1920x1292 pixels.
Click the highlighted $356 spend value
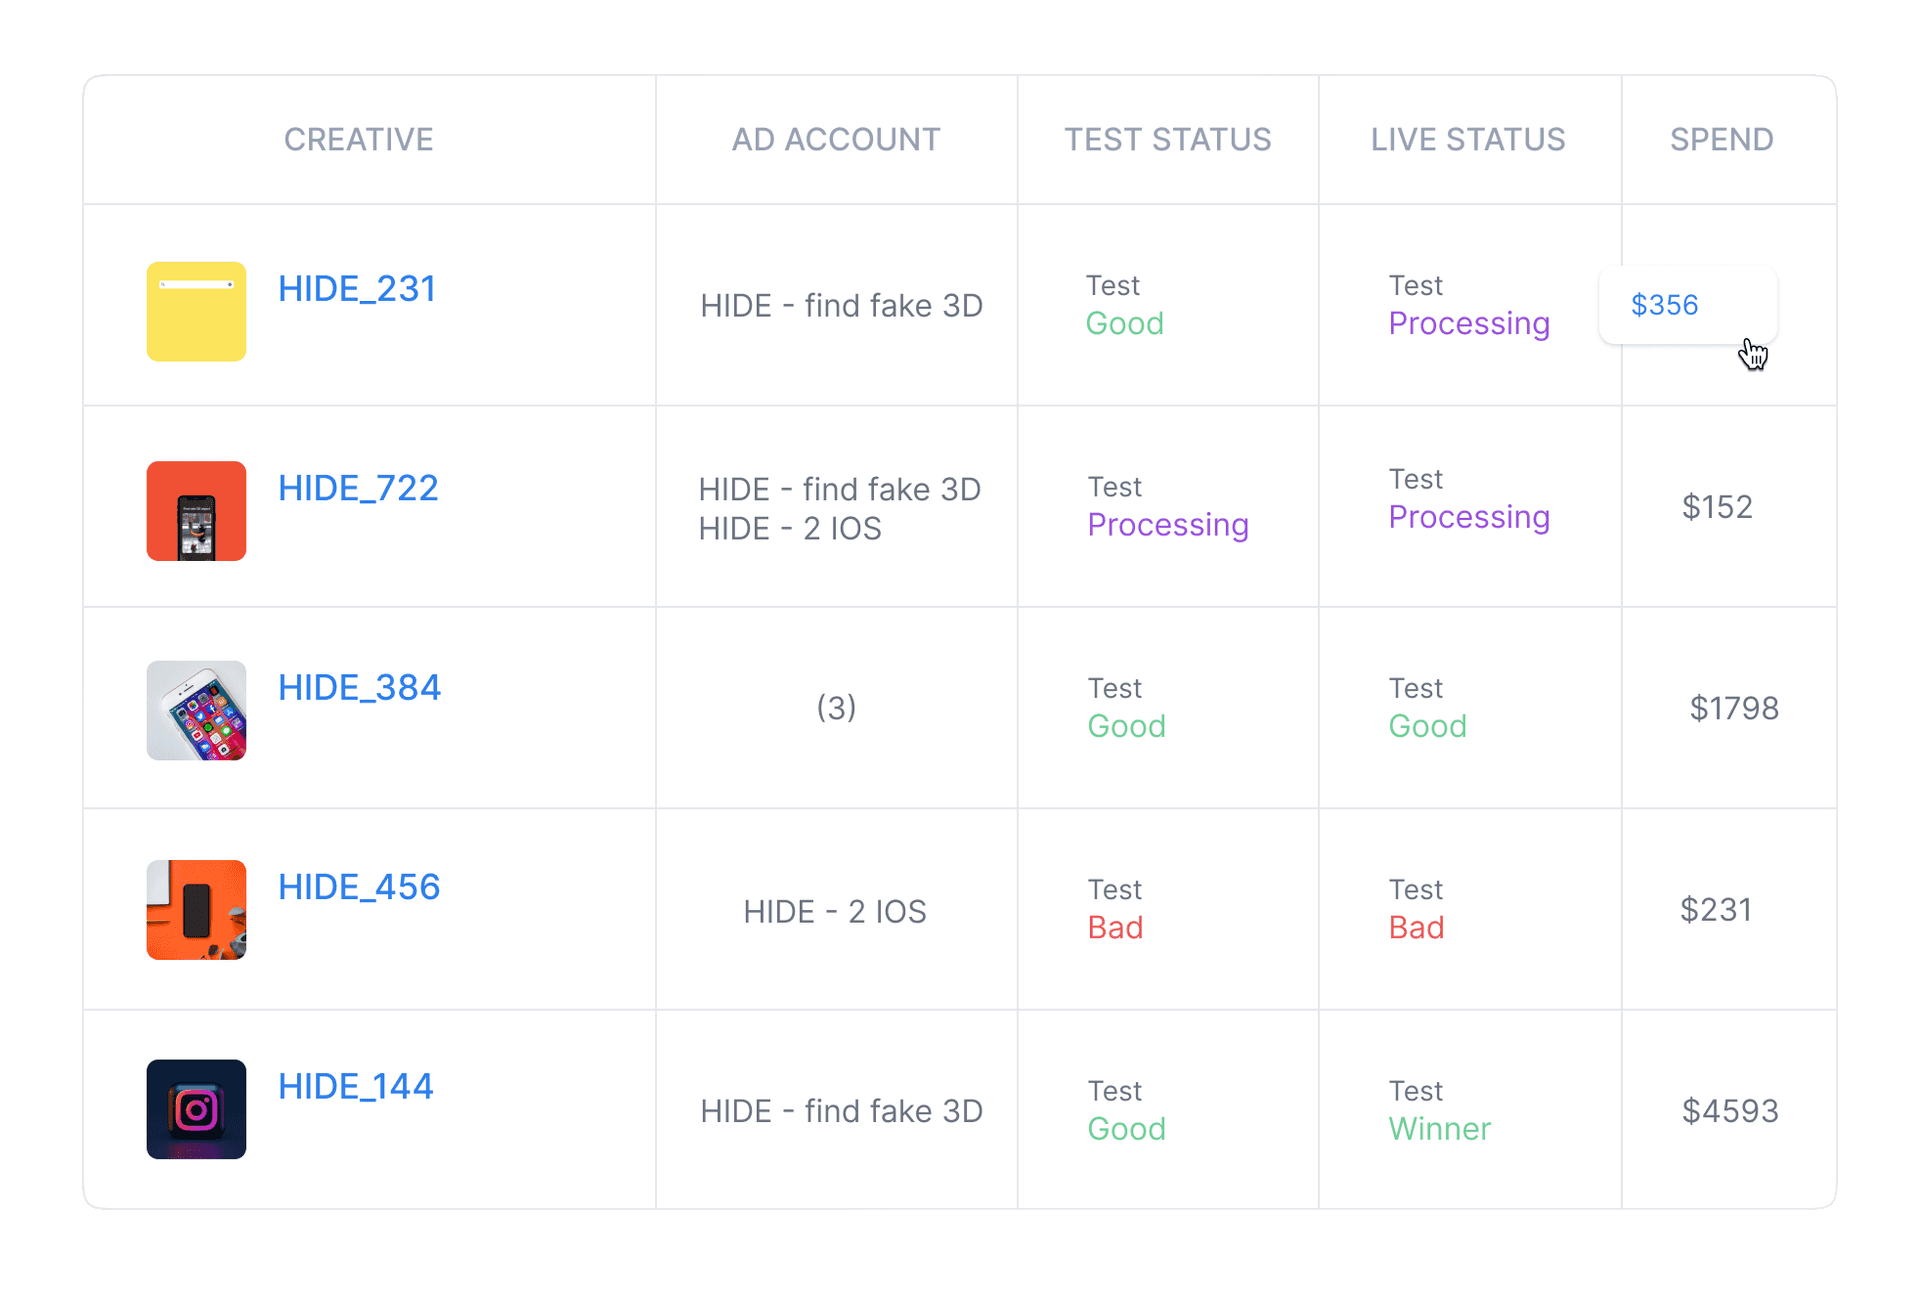(1665, 305)
